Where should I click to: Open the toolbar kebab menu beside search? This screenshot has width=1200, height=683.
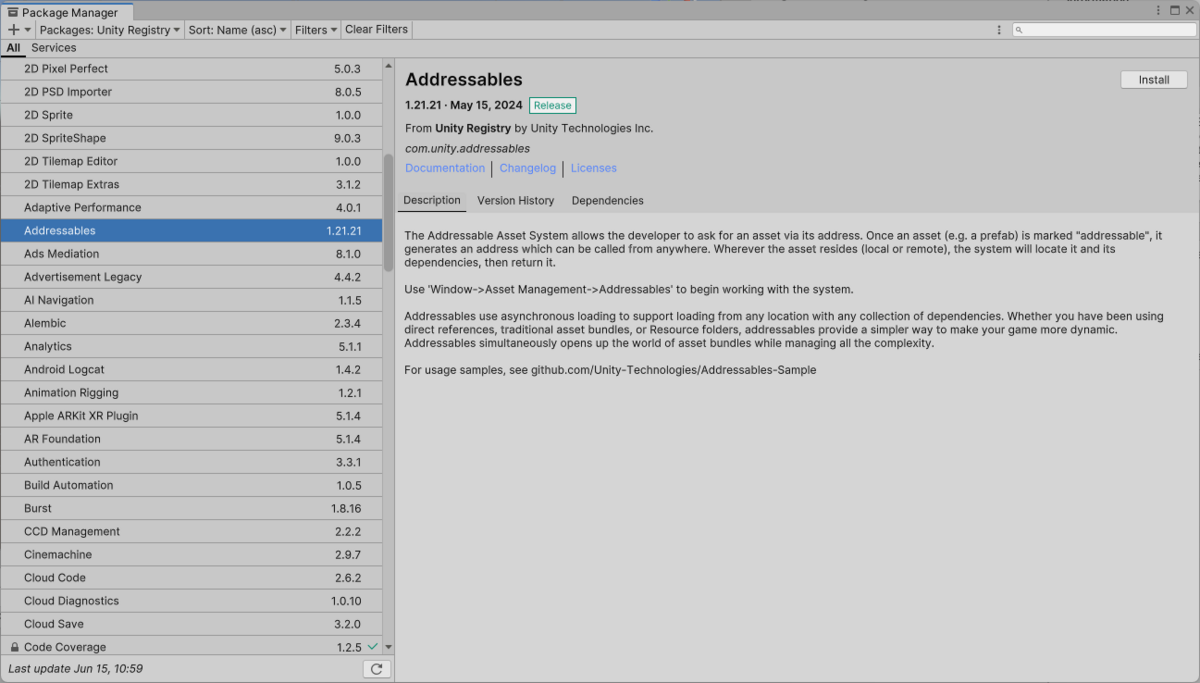999,30
